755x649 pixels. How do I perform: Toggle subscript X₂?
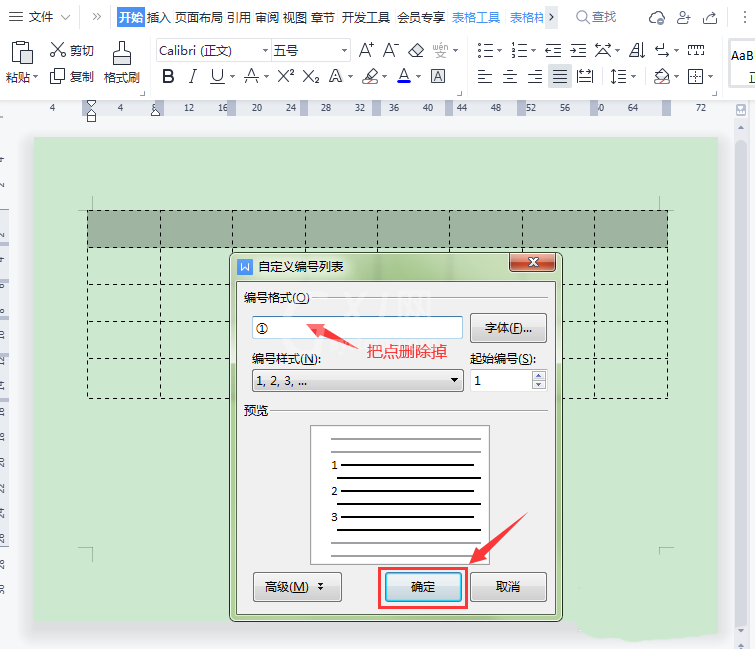(311, 76)
